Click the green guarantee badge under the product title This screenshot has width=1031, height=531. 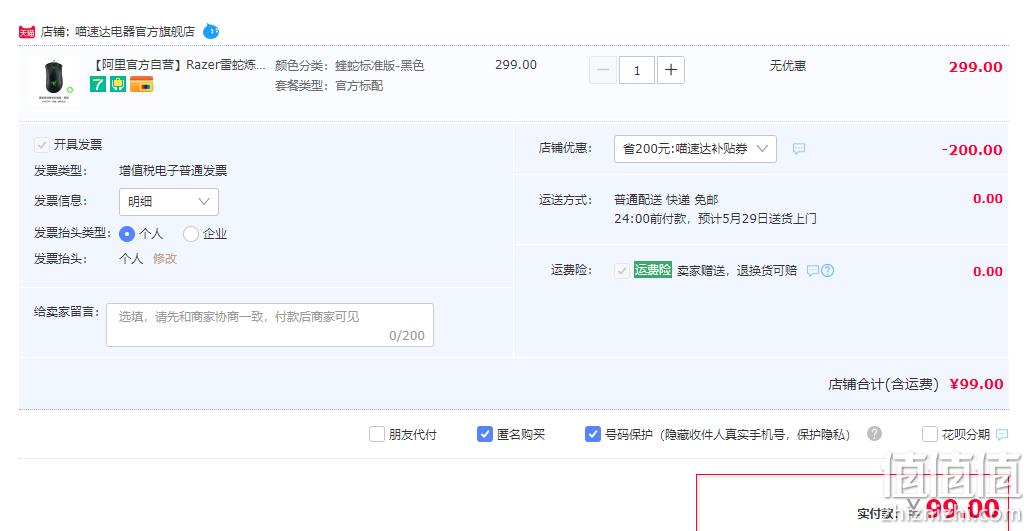pos(118,84)
